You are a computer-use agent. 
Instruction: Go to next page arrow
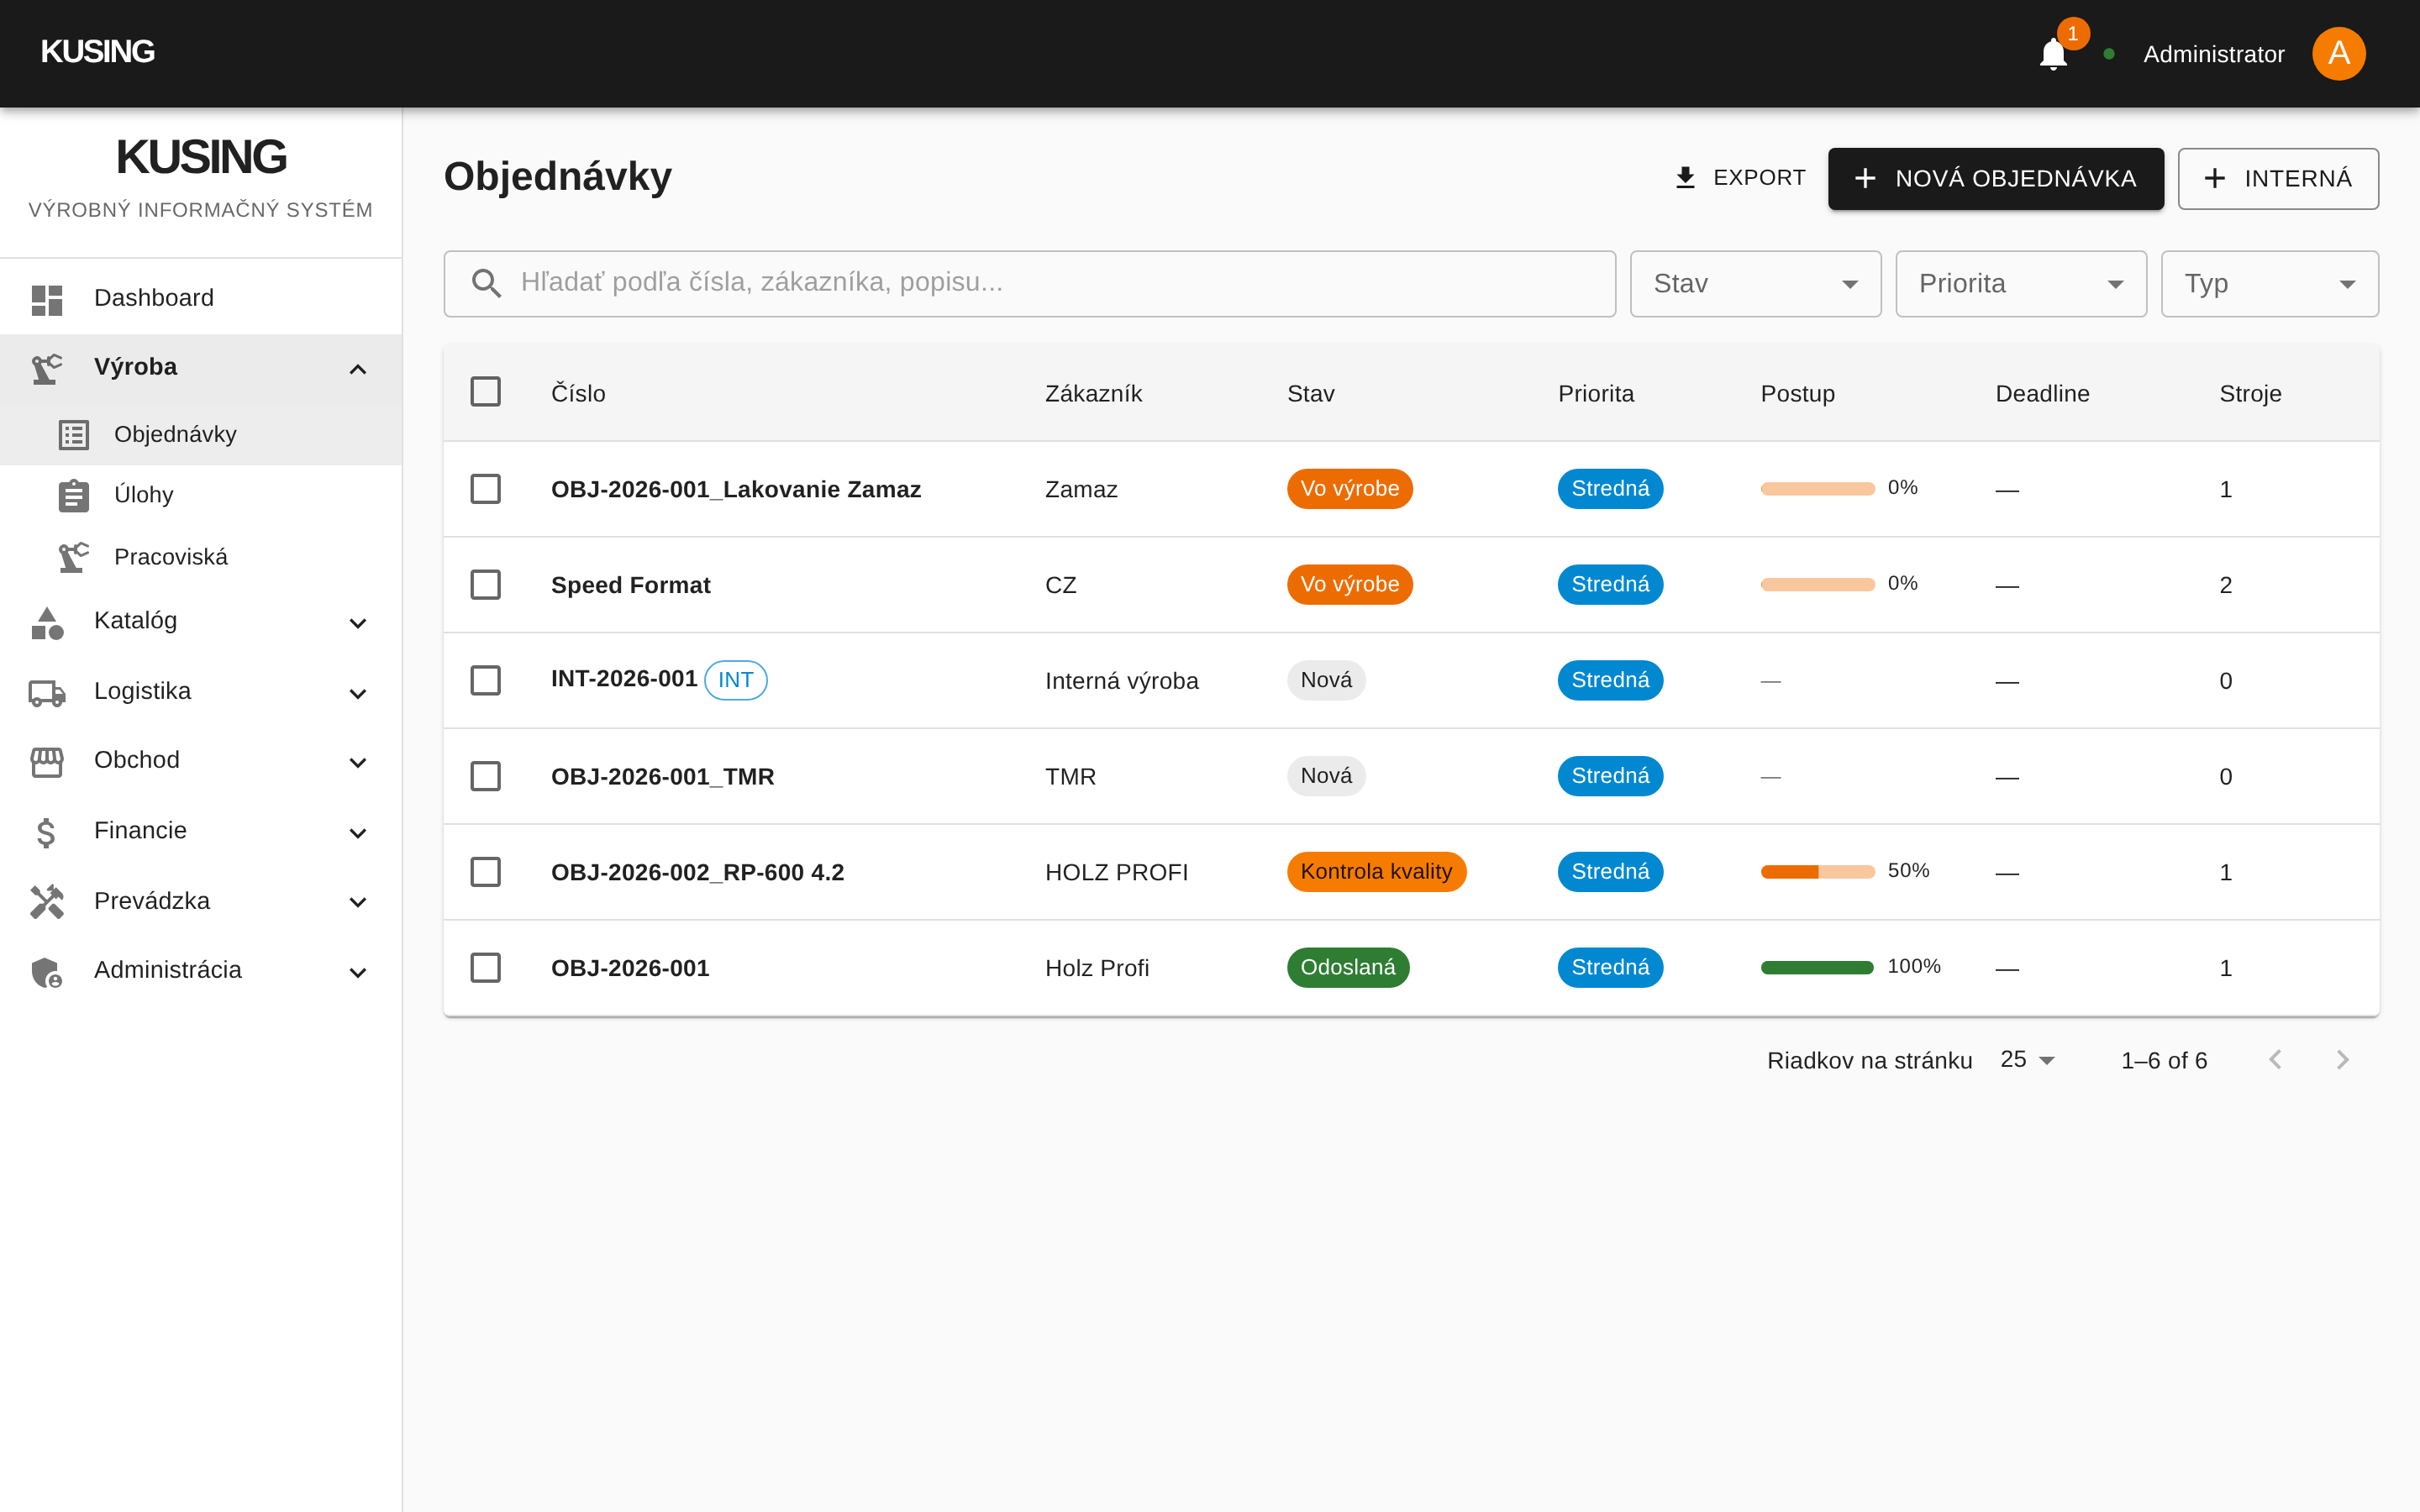click(x=2342, y=1059)
